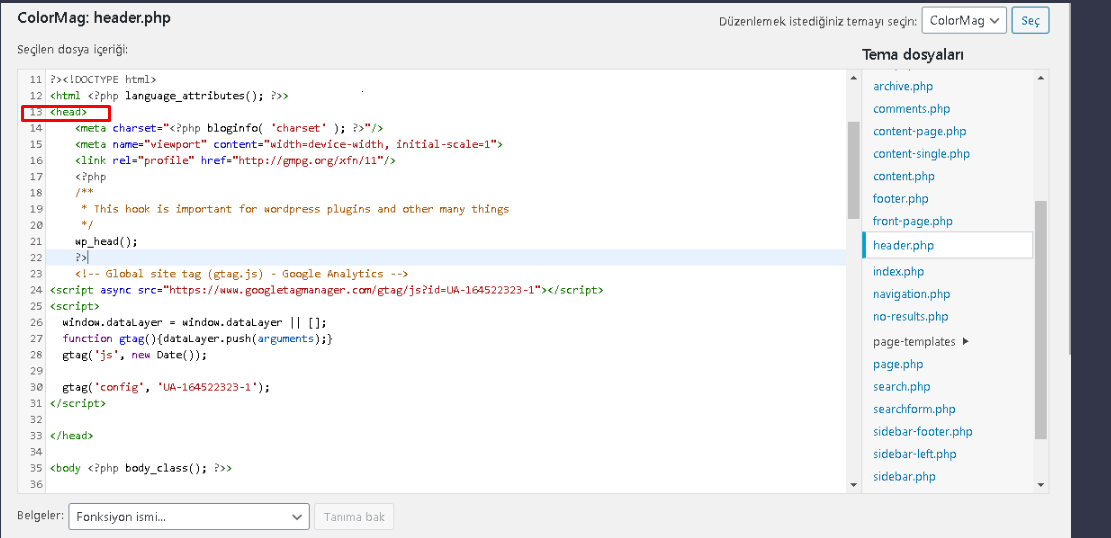Screen dimensions: 1111x538
Task: Open content-page.php theme file
Action: click(x=920, y=131)
